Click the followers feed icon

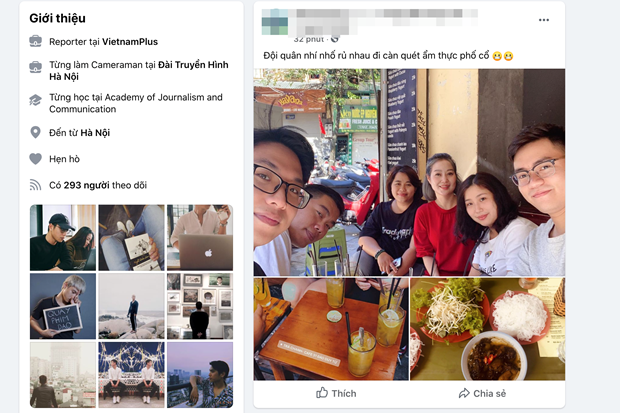tap(35, 185)
